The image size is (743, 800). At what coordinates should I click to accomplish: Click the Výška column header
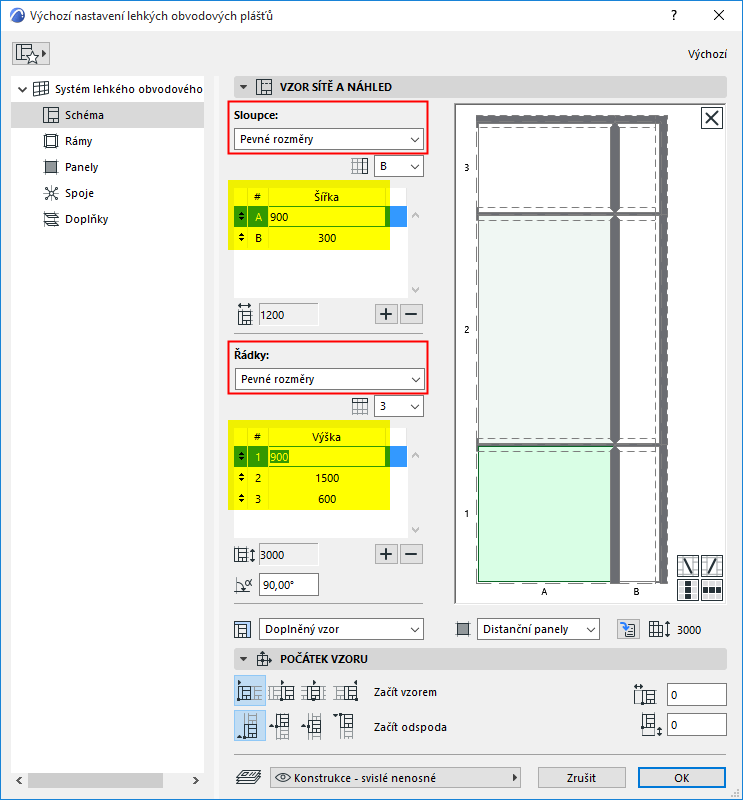(327, 437)
